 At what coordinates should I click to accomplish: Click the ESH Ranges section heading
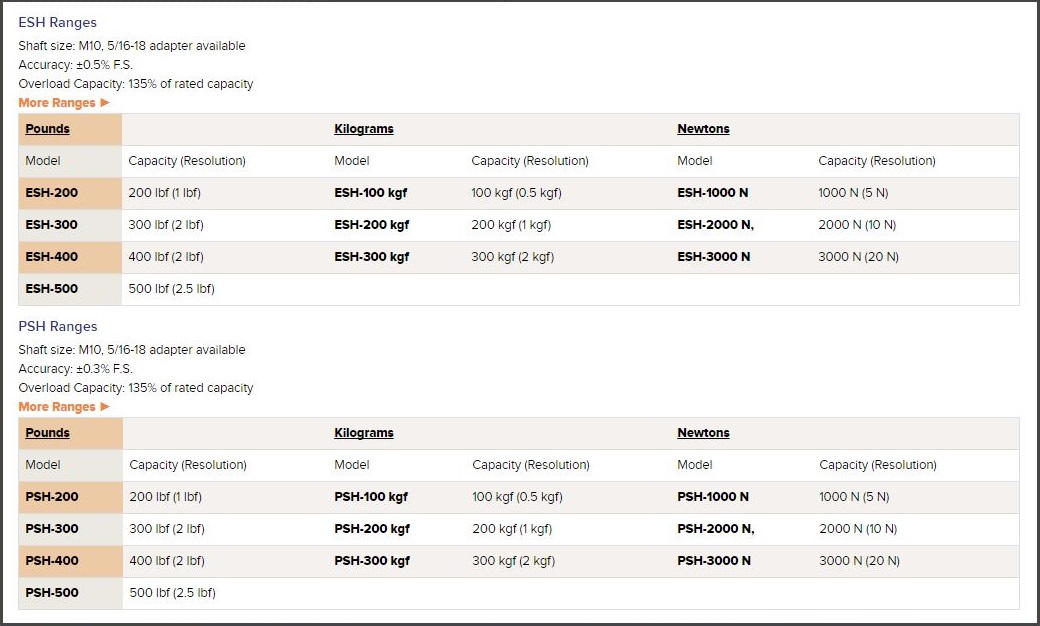[58, 22]
